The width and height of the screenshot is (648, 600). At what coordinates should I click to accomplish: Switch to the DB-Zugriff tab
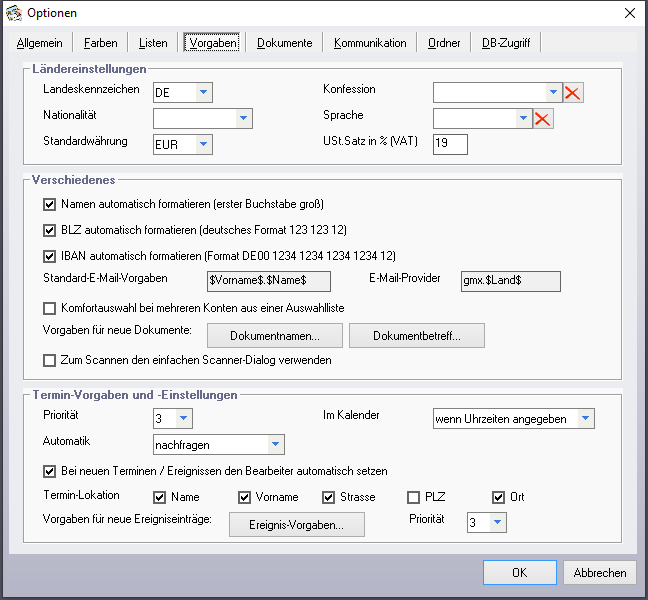pos(506,43)
